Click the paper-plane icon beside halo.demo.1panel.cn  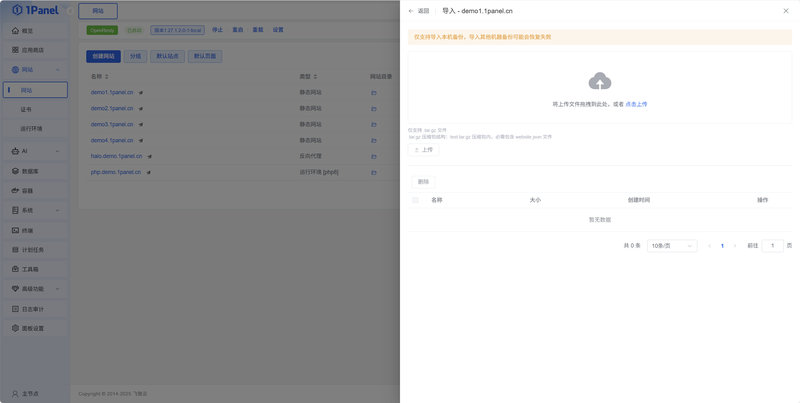(149, 157)
